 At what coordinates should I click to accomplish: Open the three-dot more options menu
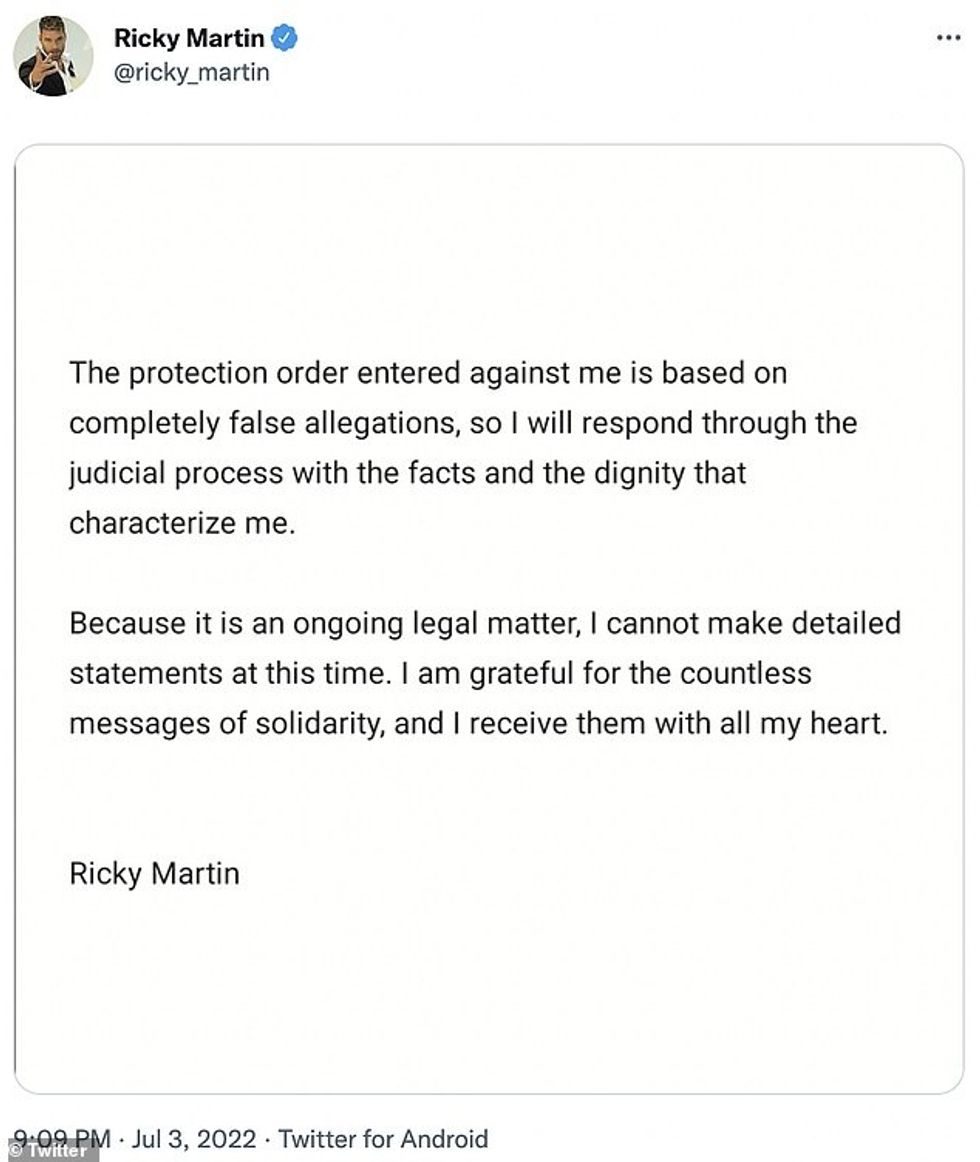click(x=947, y=38)
